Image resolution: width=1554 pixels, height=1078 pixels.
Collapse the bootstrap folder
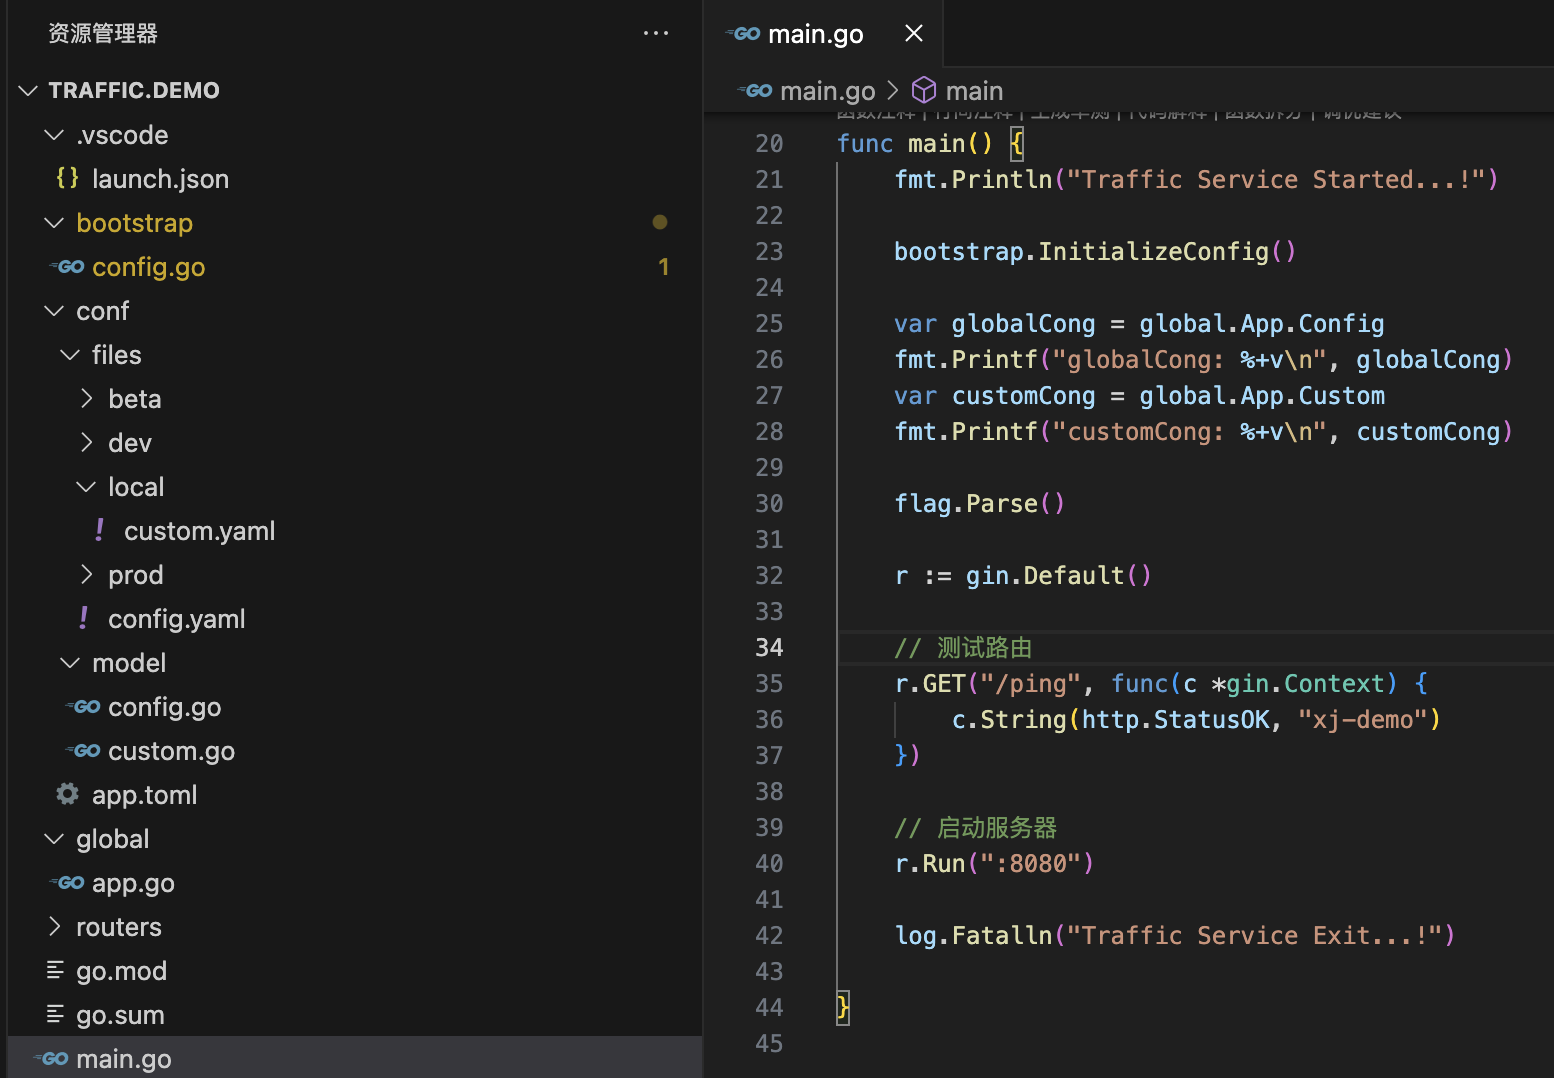(54, 222)
